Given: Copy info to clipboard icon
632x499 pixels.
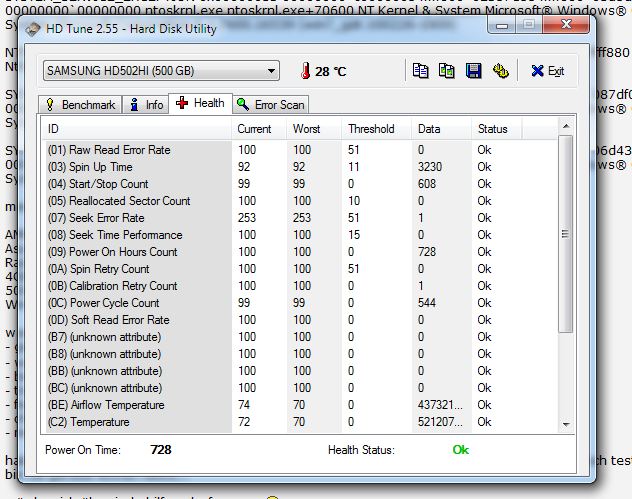Looking at the screenshot, I should (420, 71).
